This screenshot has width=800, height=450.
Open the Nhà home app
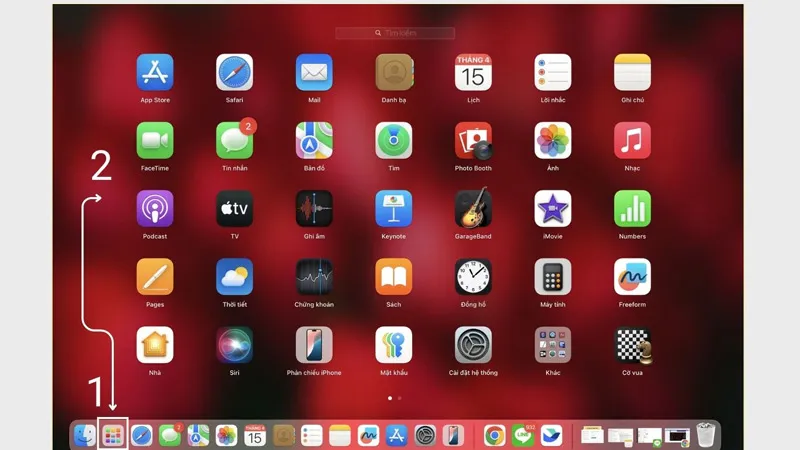[155, 345]
